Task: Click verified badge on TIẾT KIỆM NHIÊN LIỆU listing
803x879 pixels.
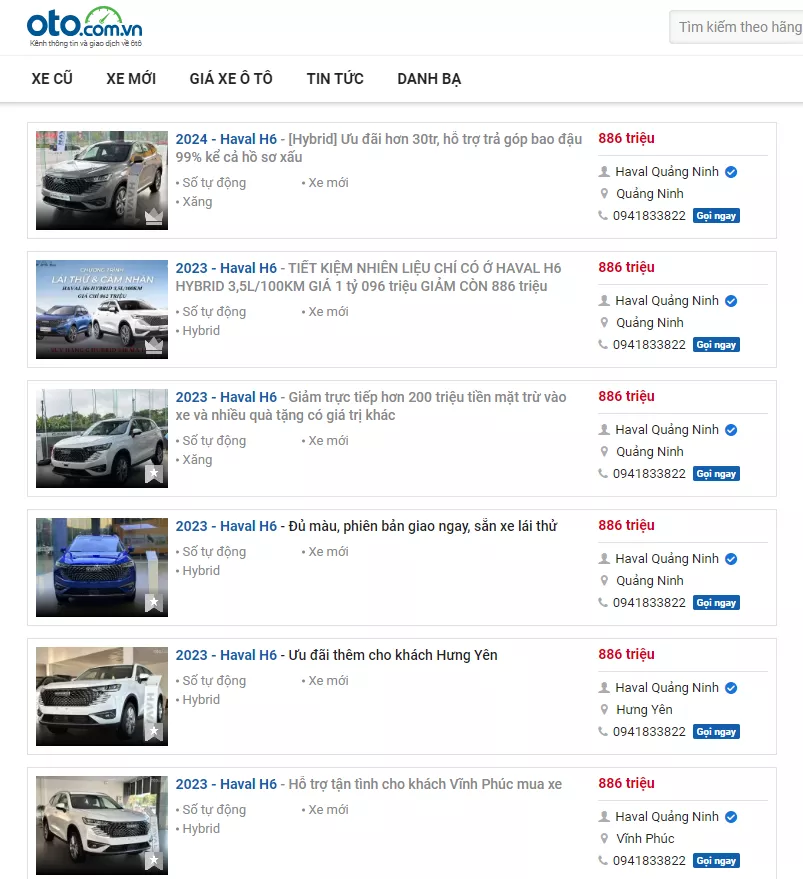Action: (x=731, y=301)
